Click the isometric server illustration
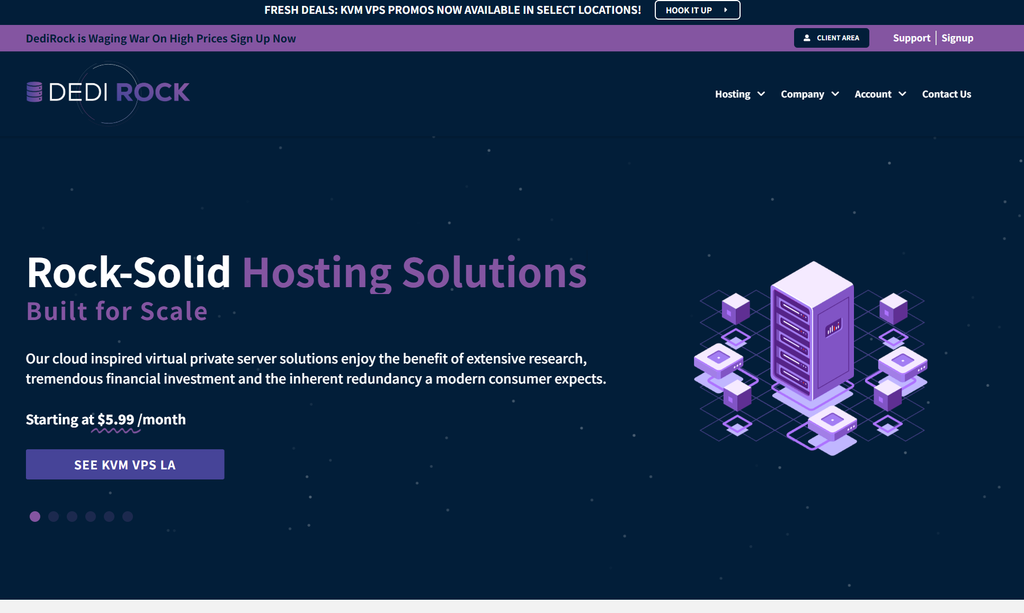The image size is (1024, 613). (x=810, y=358)
